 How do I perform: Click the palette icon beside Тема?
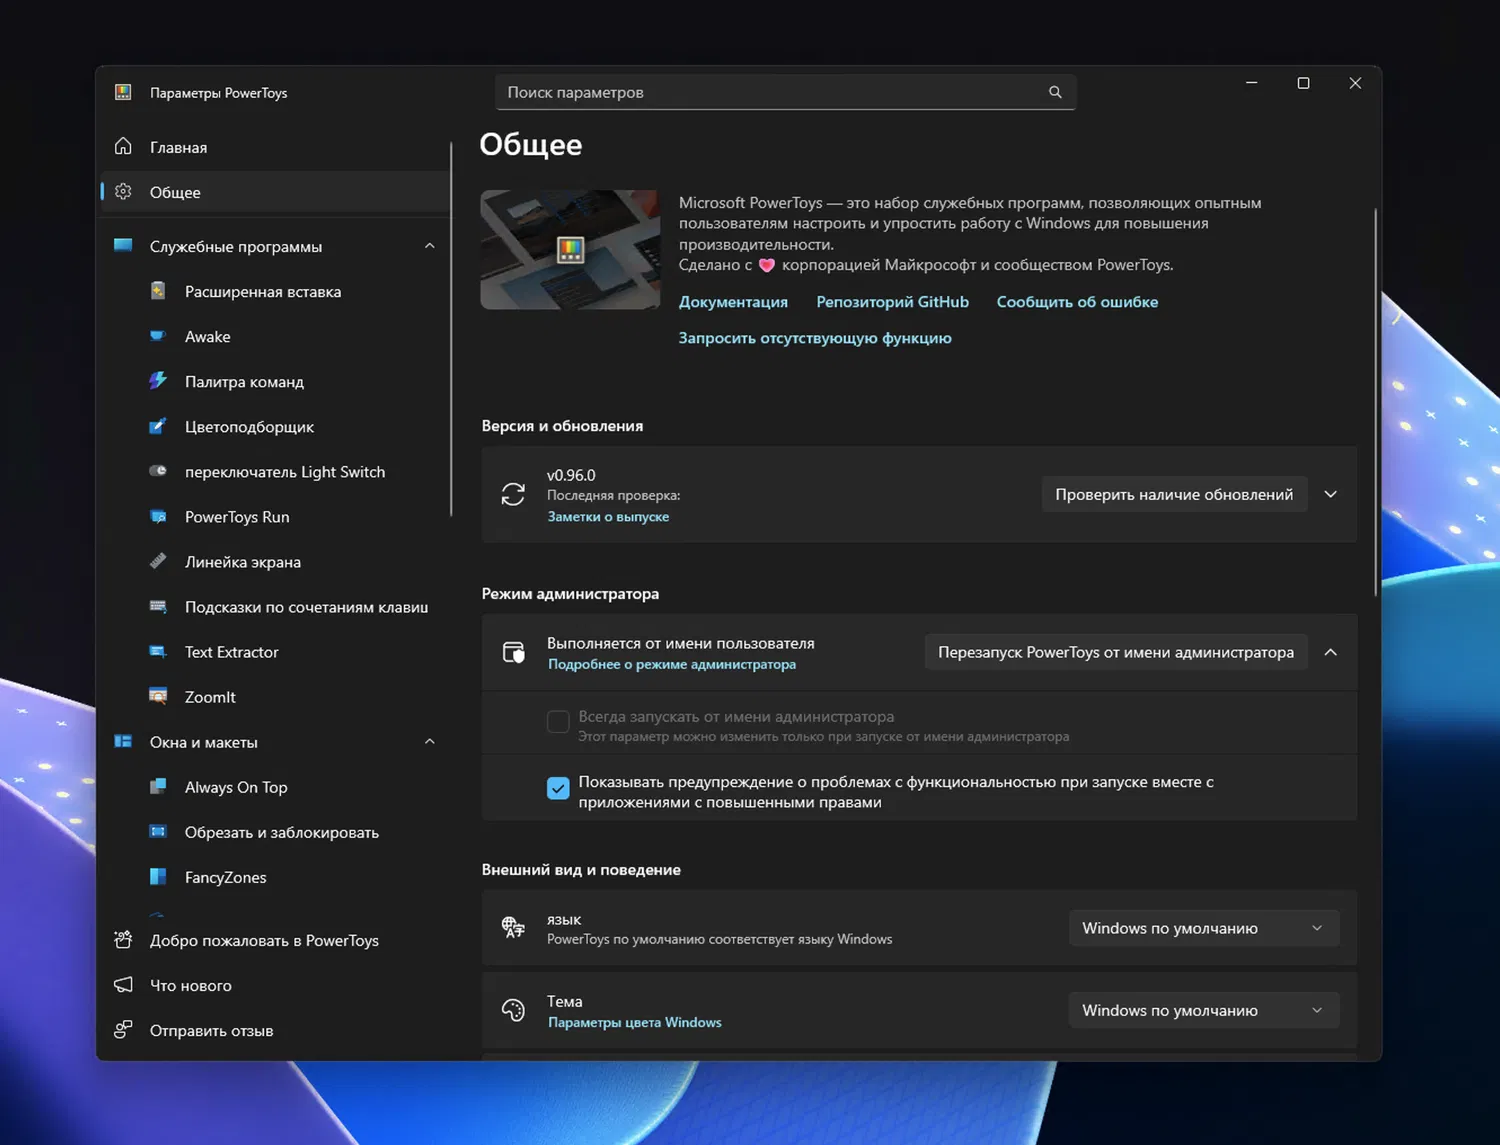pyautogui.click(x=513, y=1010)
